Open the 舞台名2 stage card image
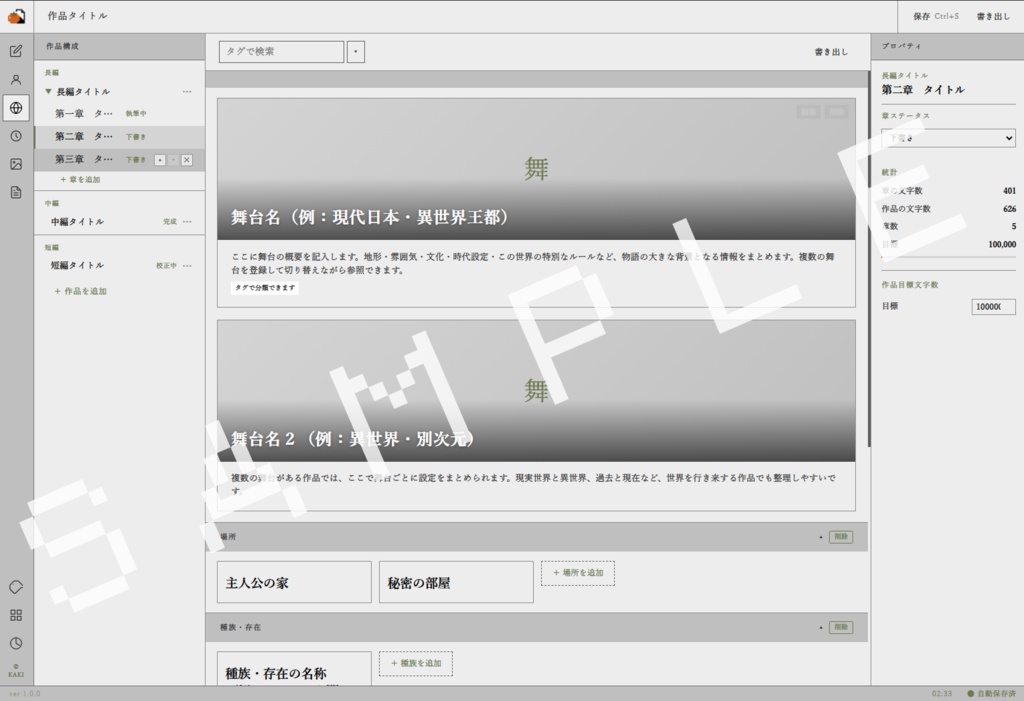Image resolution: width=1024 pixels, height=701 pixels. (x=536, y=391)
